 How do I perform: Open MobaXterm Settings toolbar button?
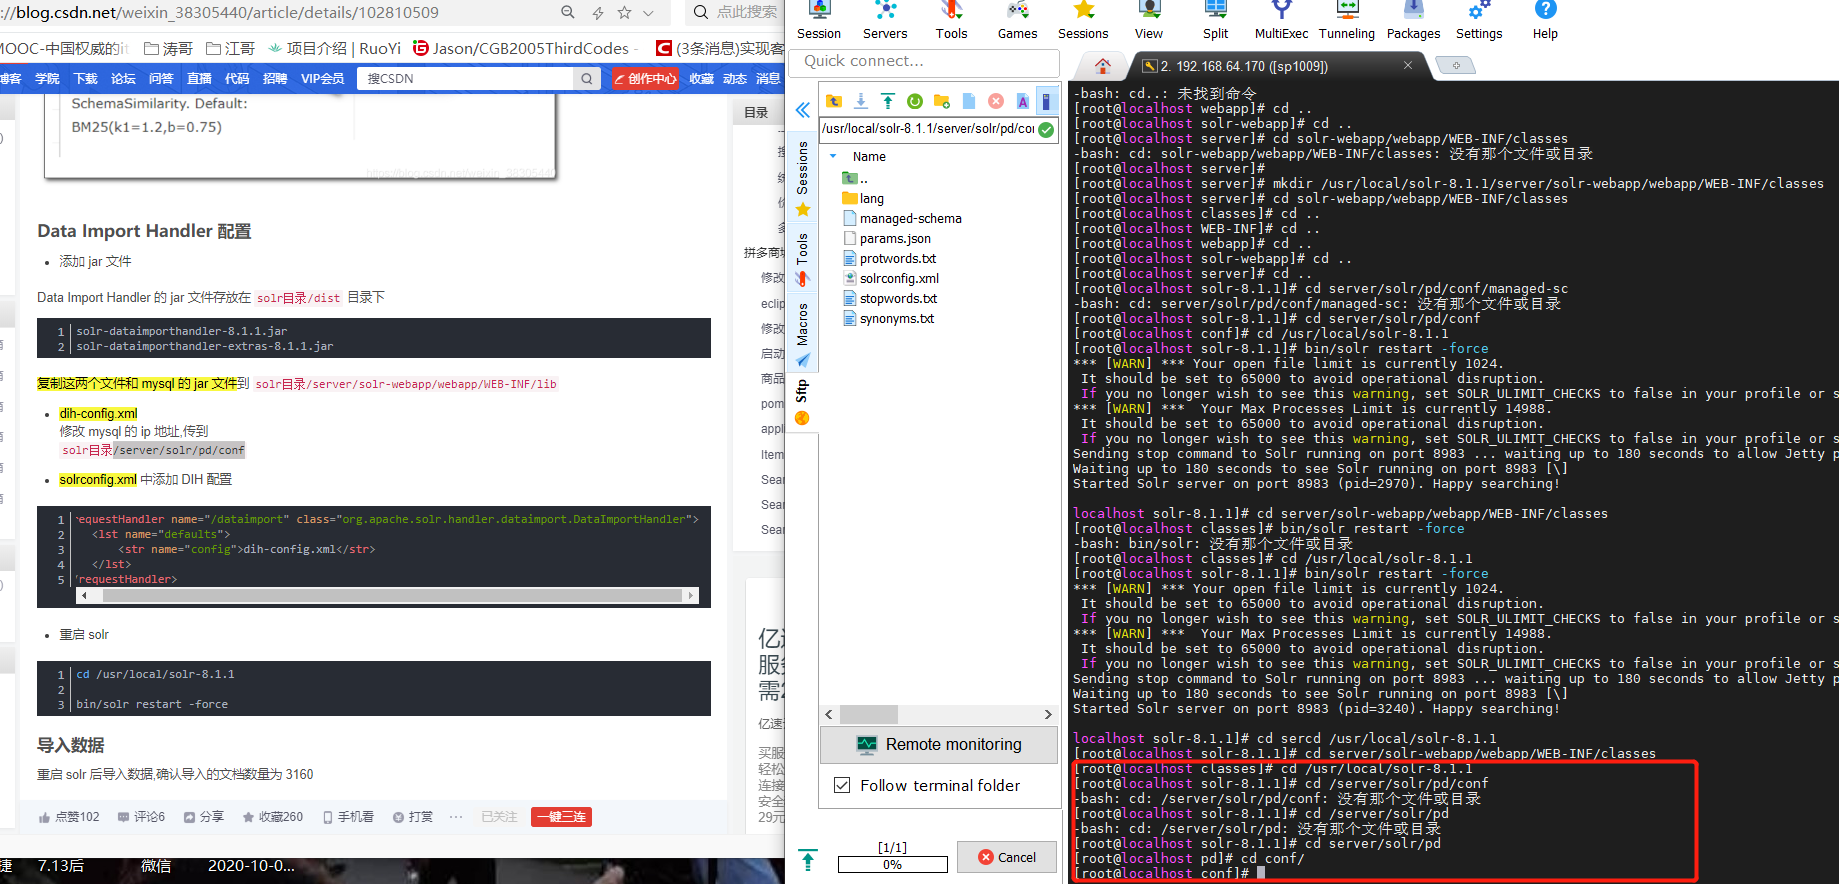pyautogui.click(x=1479, y=20)
